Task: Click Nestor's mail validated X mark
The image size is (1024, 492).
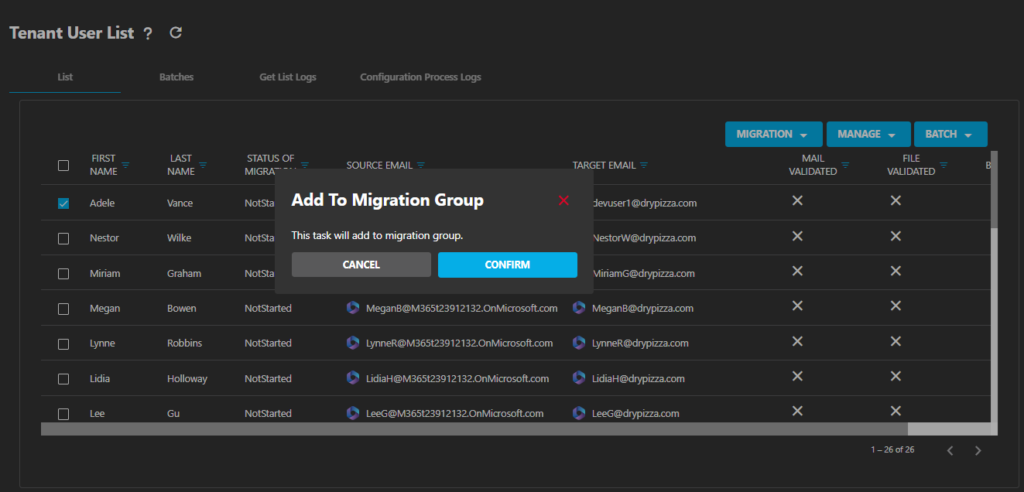Action: coord(797,236)
